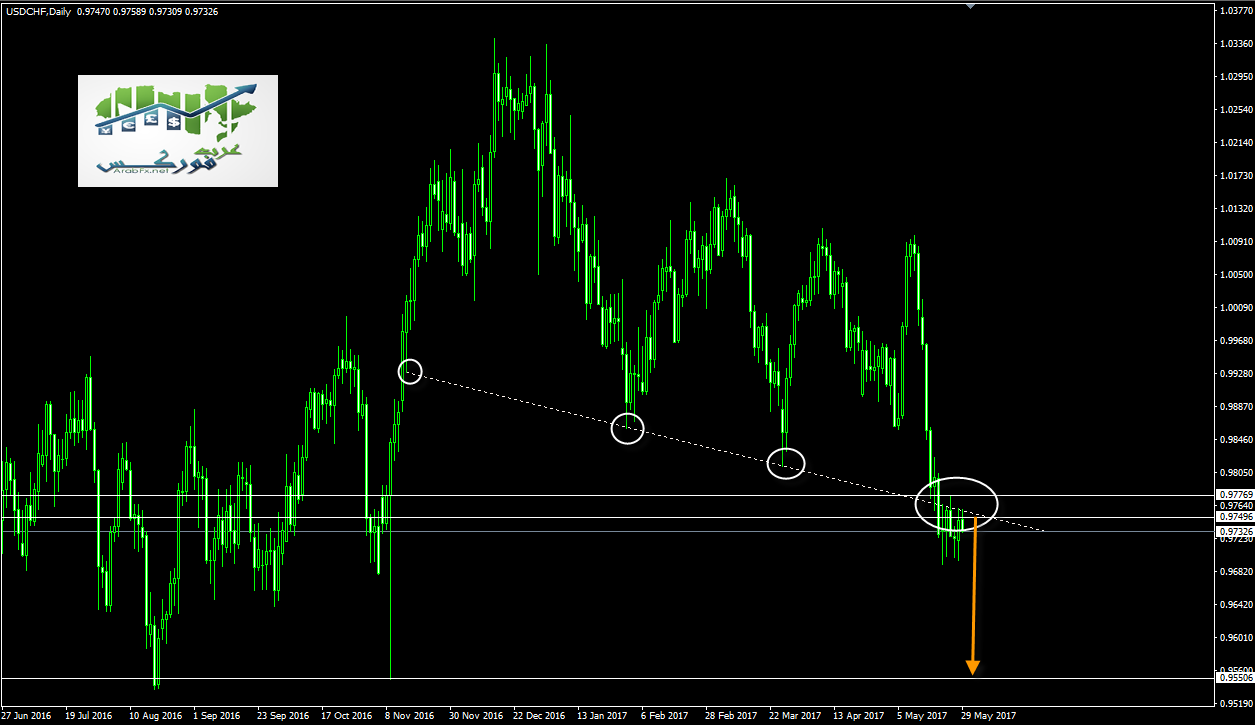Click the 22 Dec 2016 date label
The width and height of the screenshot is (1255, 725).
[539, 716]
